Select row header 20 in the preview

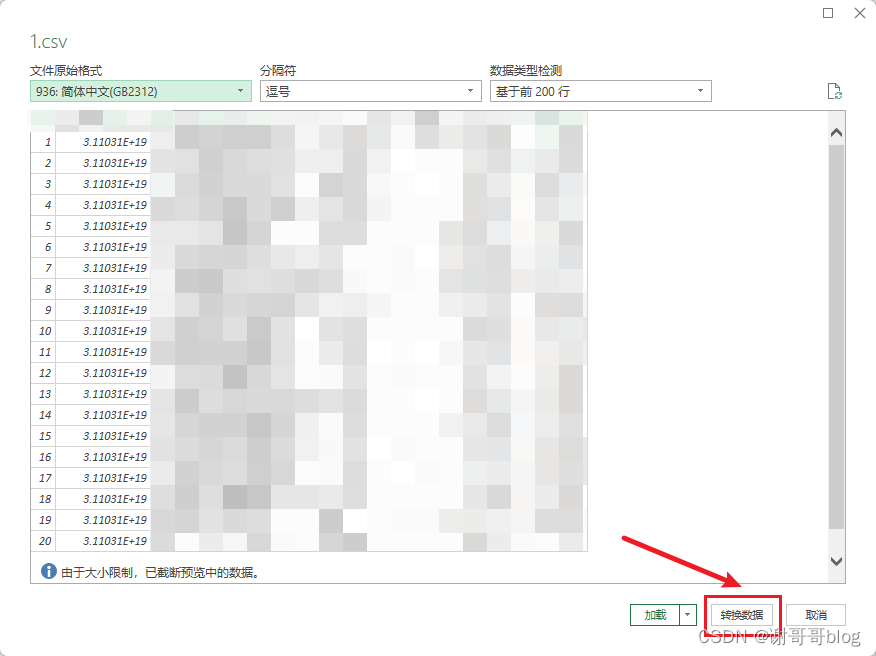point(44,541)
